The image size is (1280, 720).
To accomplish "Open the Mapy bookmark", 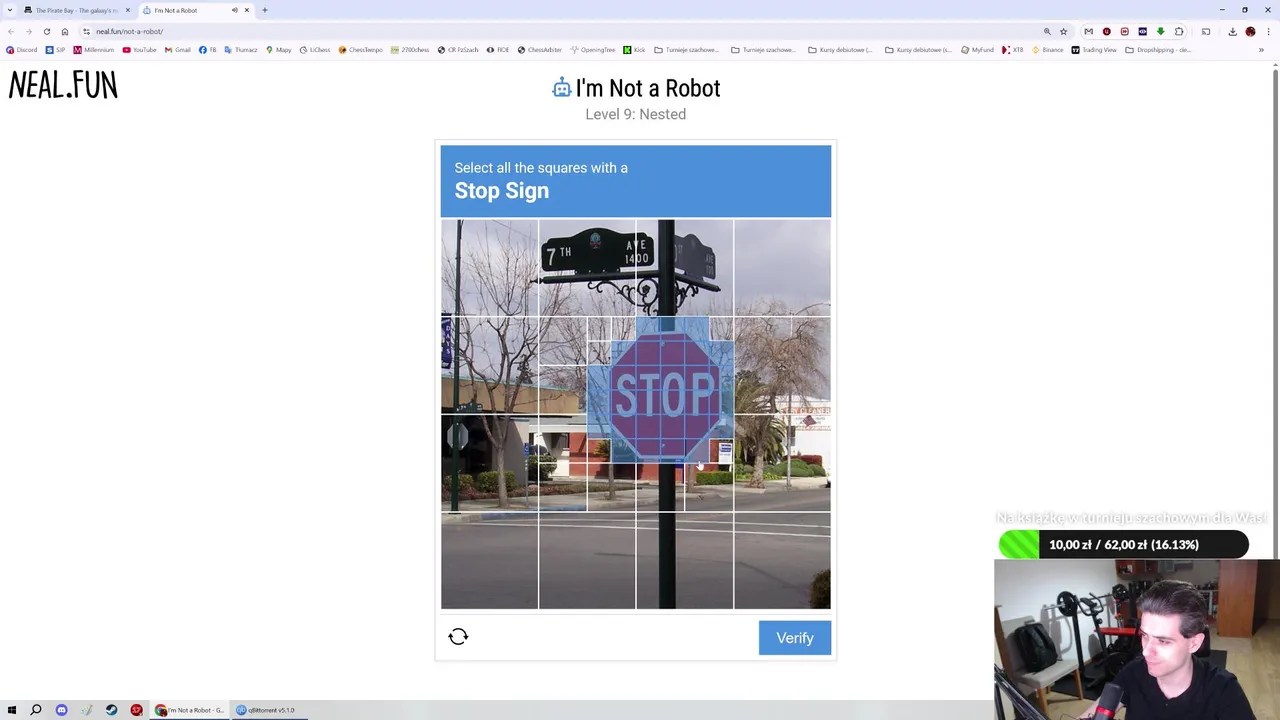I will coord(279,50).
